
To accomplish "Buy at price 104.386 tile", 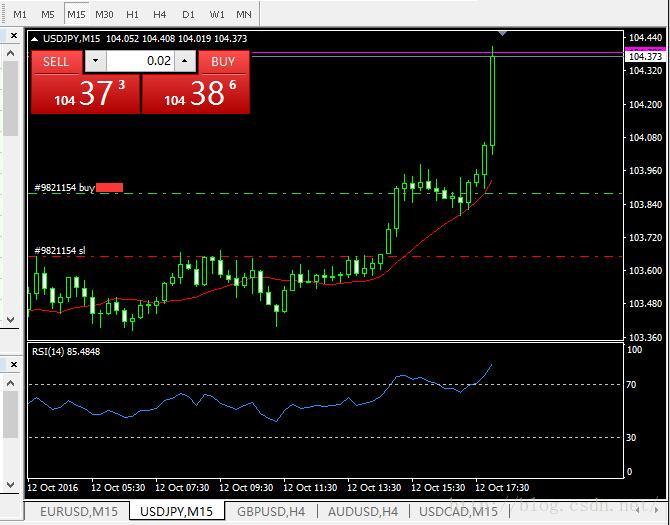I will tap(195, 94).
